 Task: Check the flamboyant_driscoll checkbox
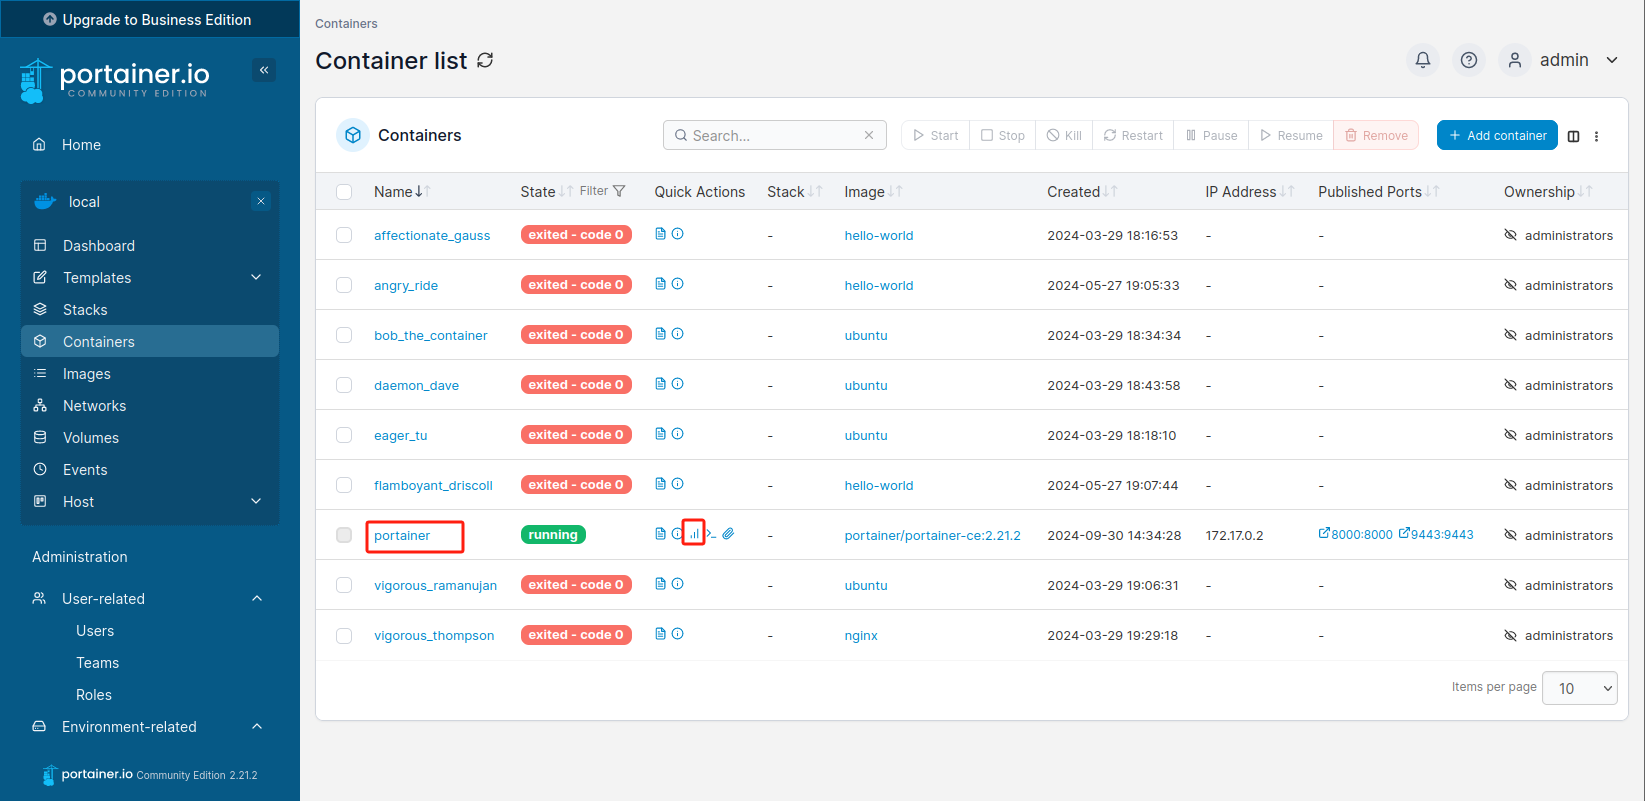344,485
